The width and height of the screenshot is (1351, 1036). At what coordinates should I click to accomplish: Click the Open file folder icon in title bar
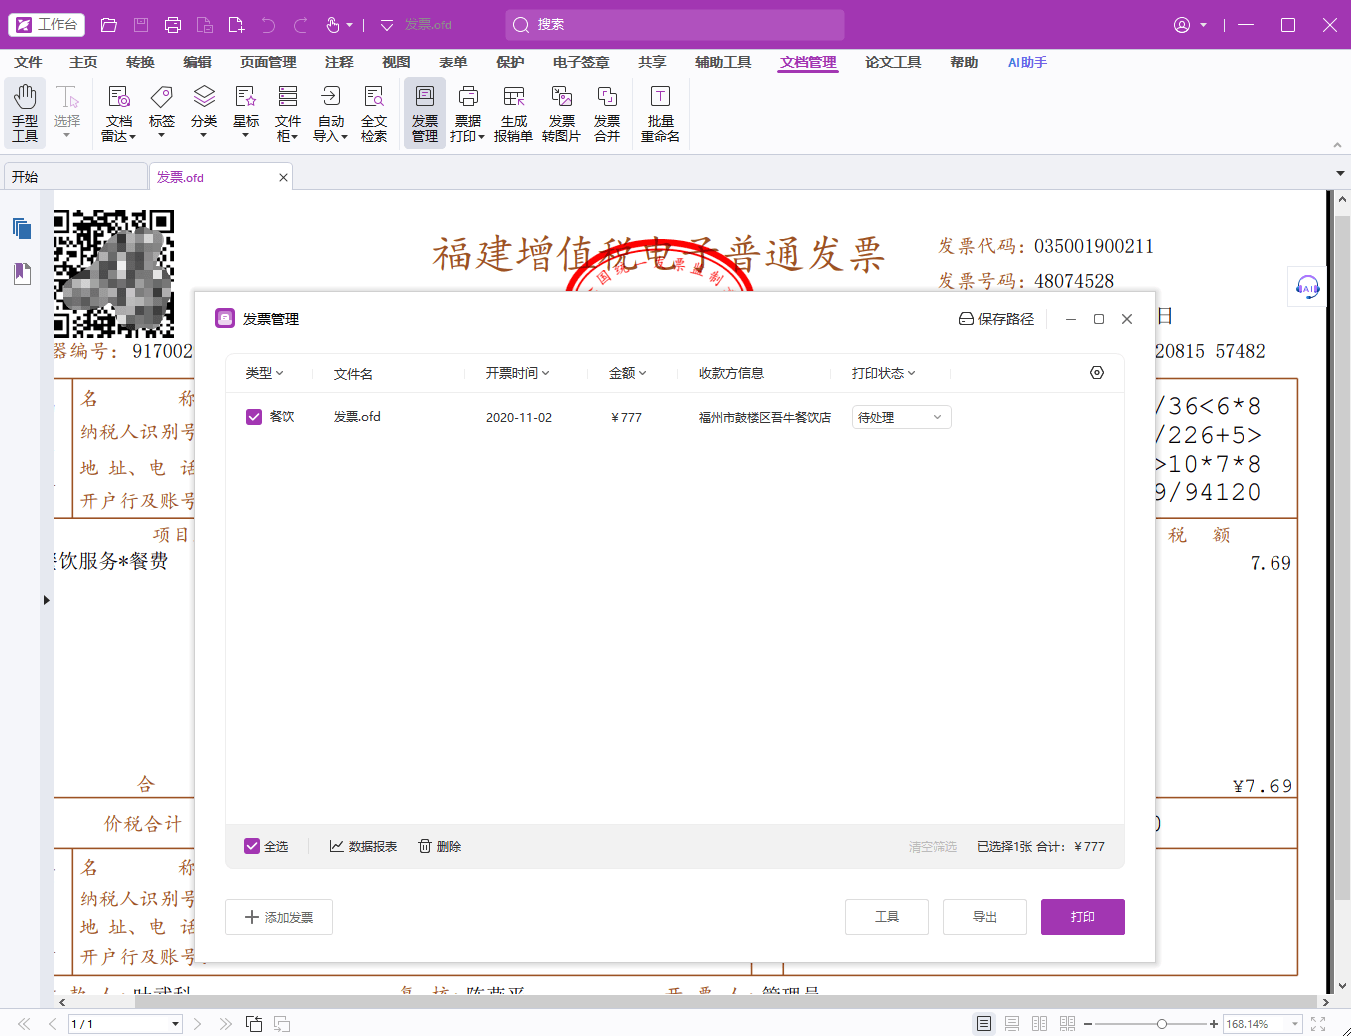pos(109,25)
